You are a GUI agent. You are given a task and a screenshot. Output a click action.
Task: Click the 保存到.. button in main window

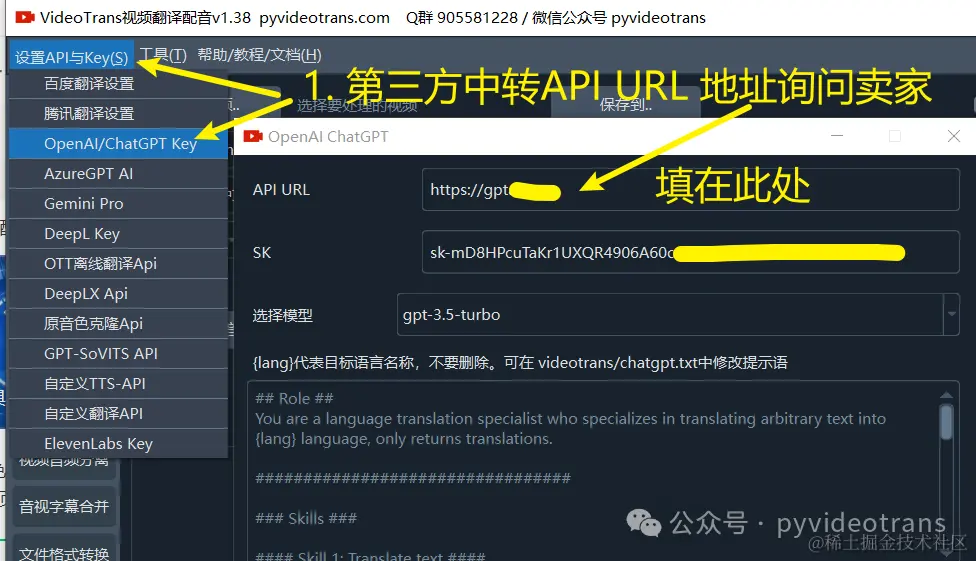tap(626, 105)
